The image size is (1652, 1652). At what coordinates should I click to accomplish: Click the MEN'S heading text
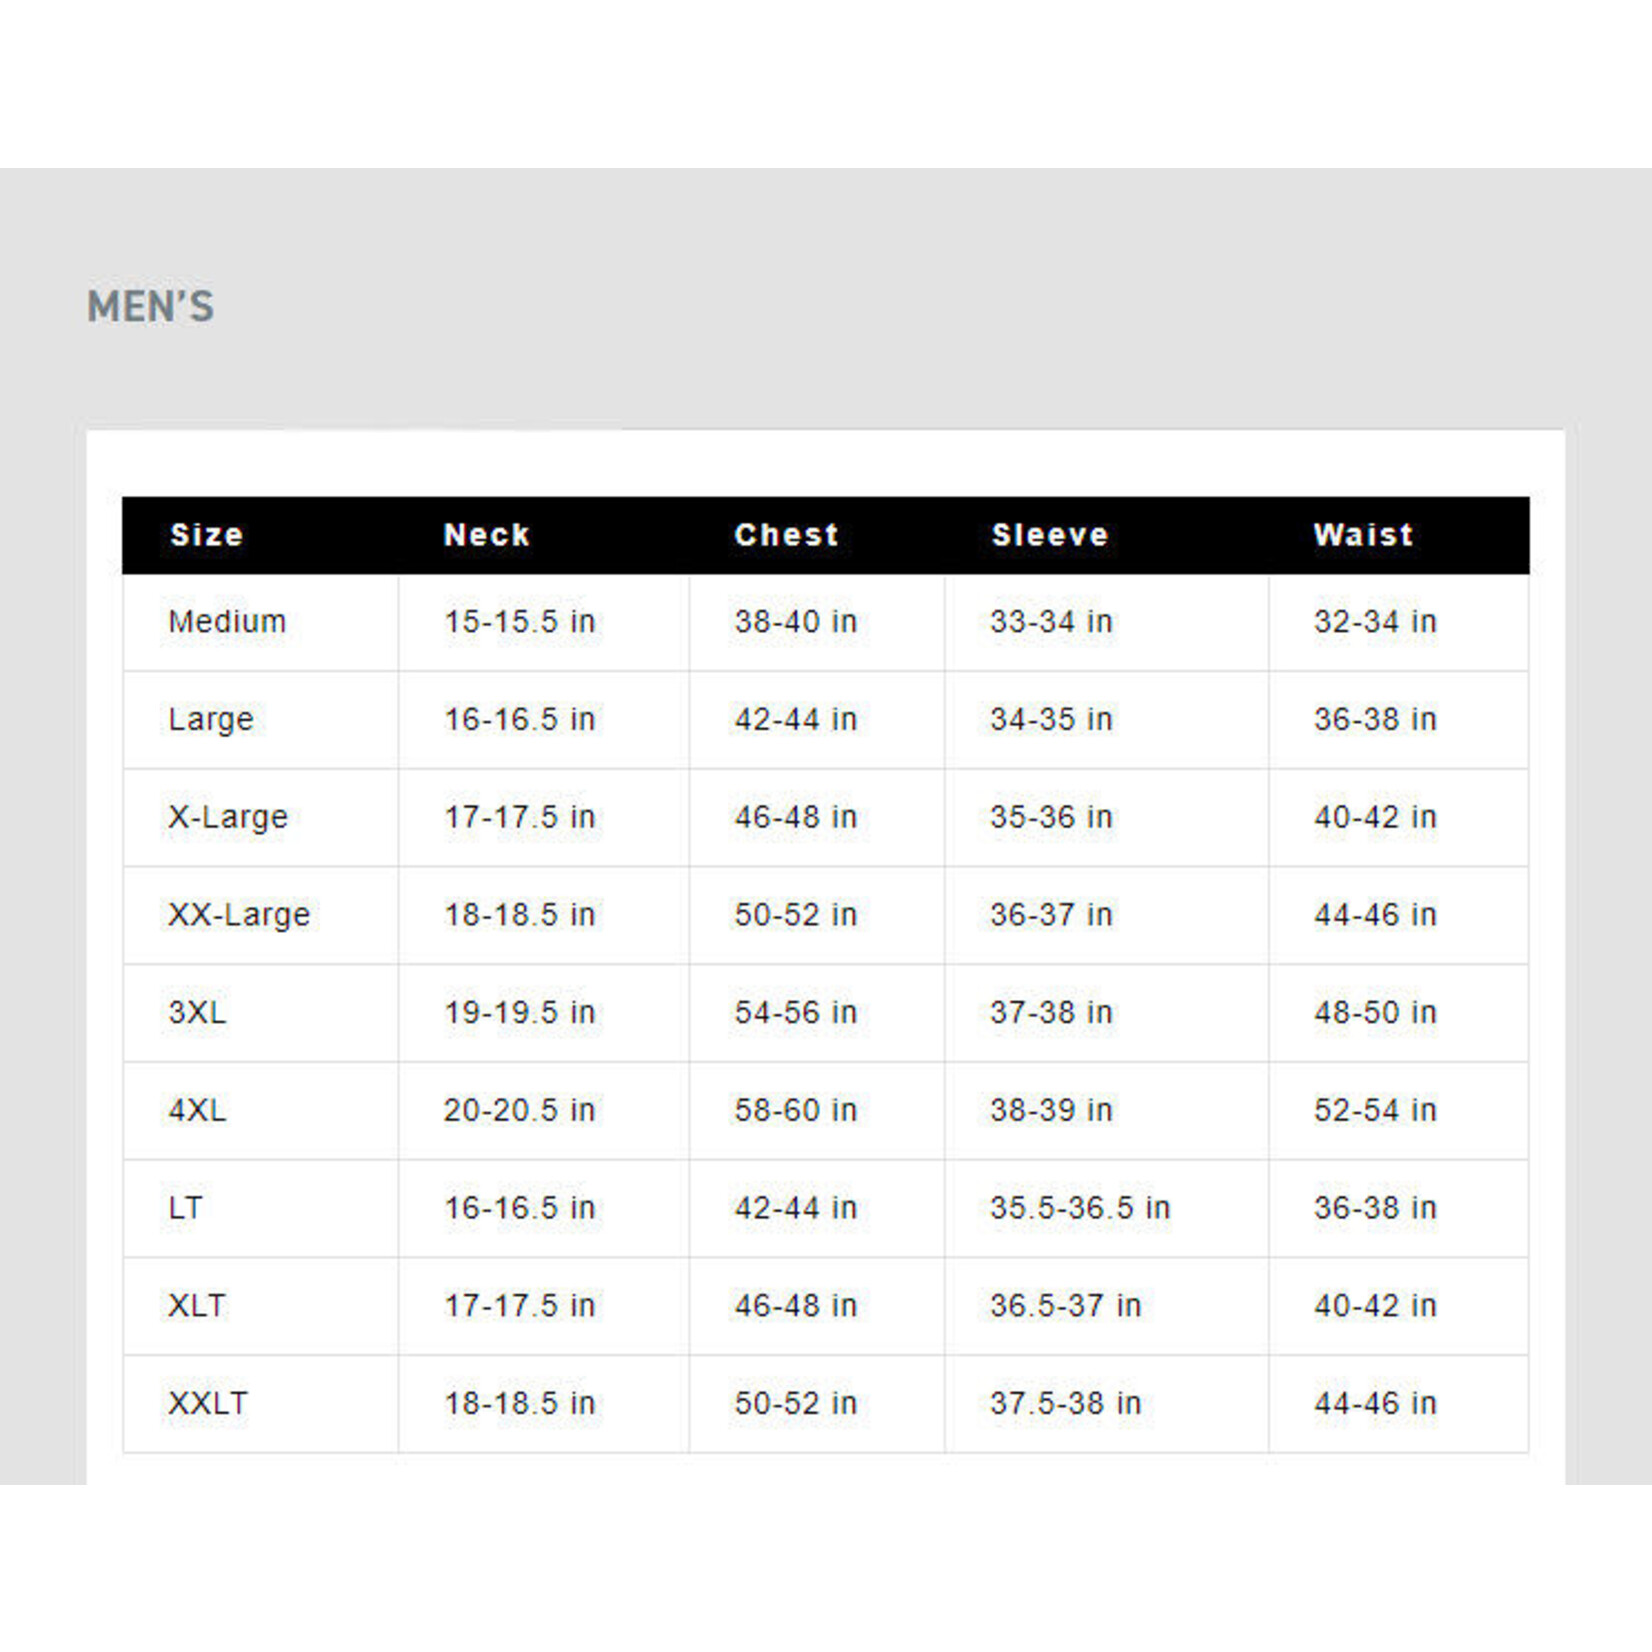(151, 307)
